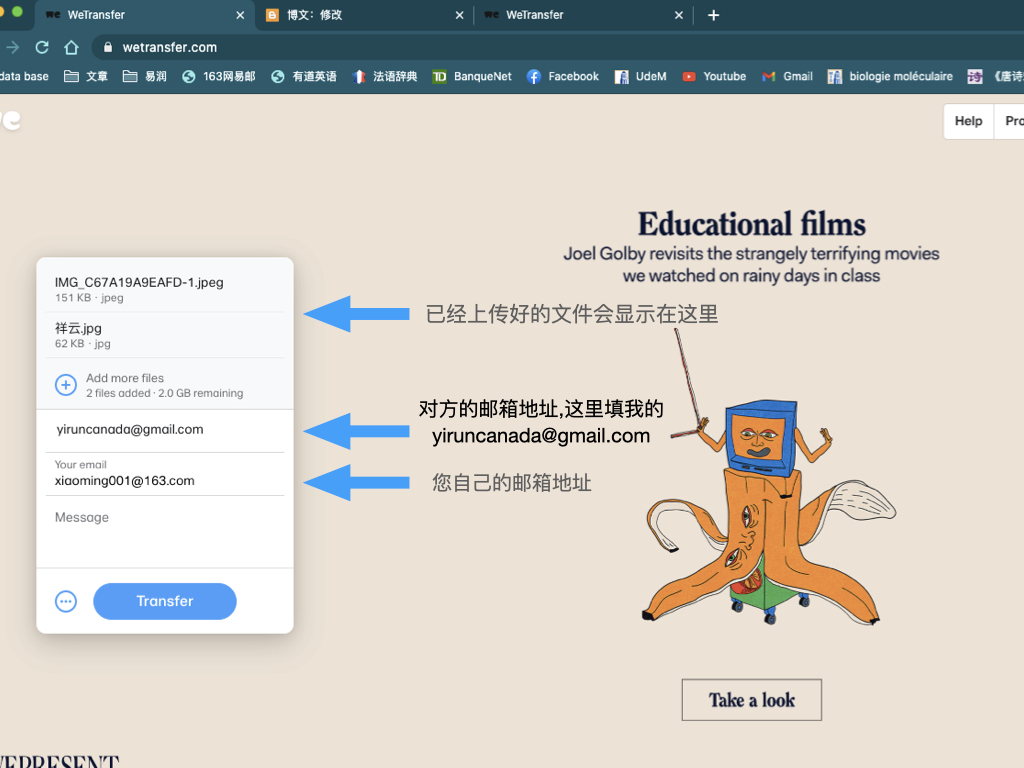The height and width of the screenshot is (768, 1024).
Task: Click the blue Transfer button
Action: click(x=165, y=601)
